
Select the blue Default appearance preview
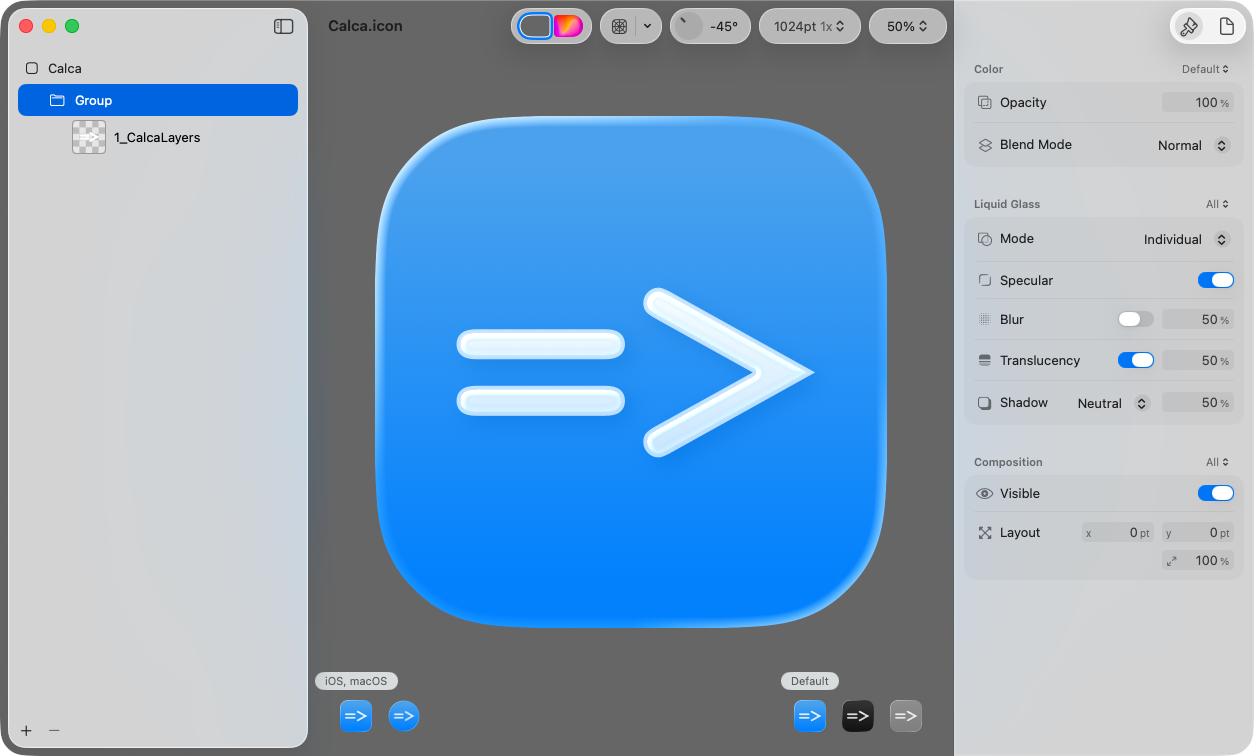810,716
